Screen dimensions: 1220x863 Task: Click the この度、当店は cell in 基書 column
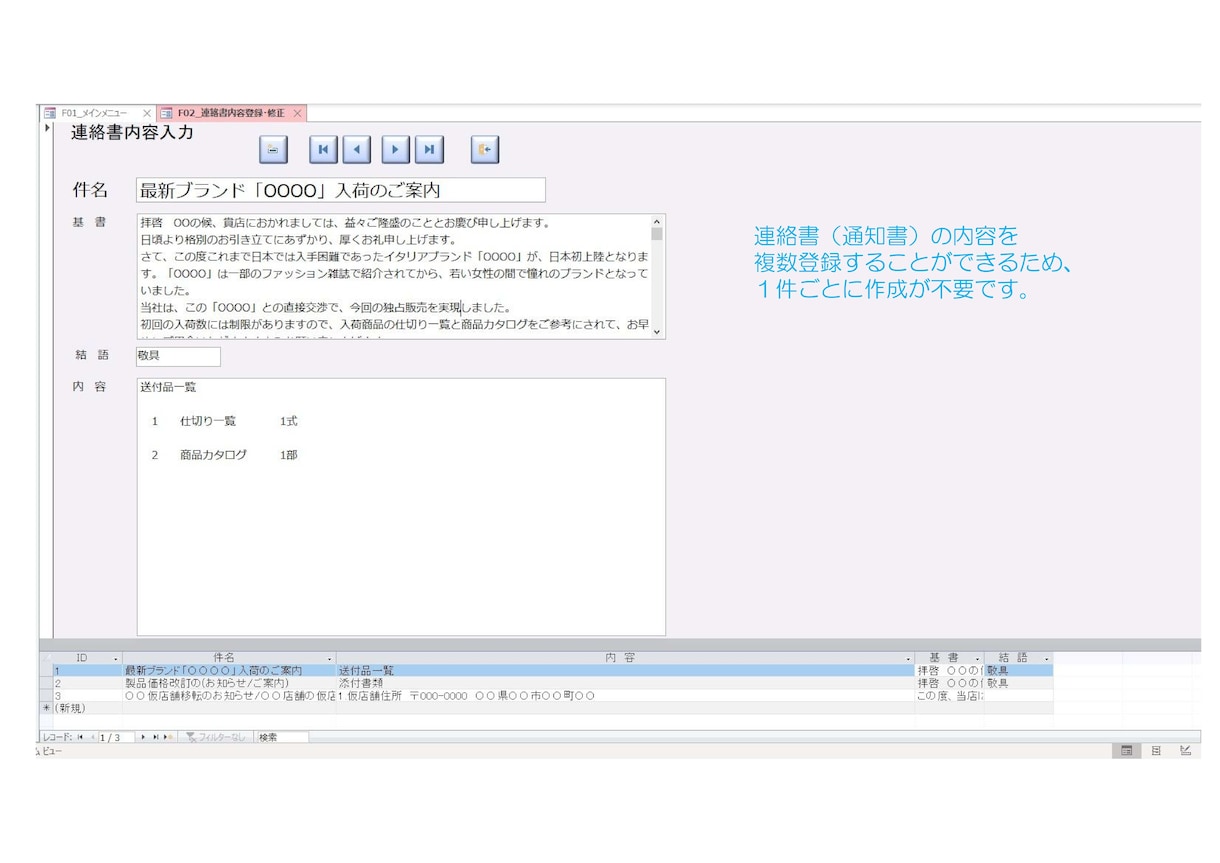coord(949,695)
